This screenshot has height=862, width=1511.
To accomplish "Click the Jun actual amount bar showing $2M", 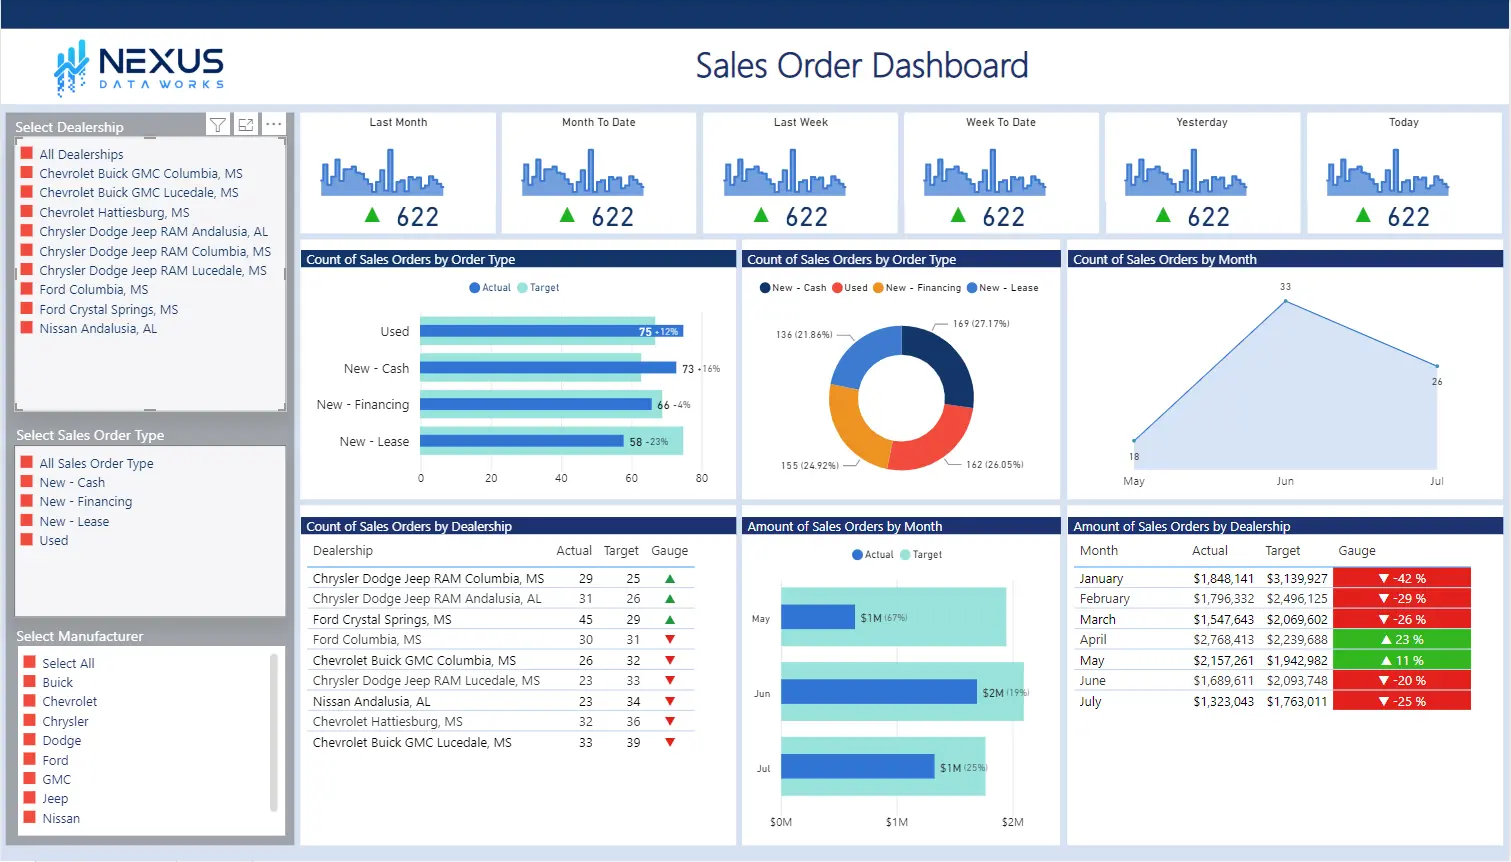I will (878, 692).
